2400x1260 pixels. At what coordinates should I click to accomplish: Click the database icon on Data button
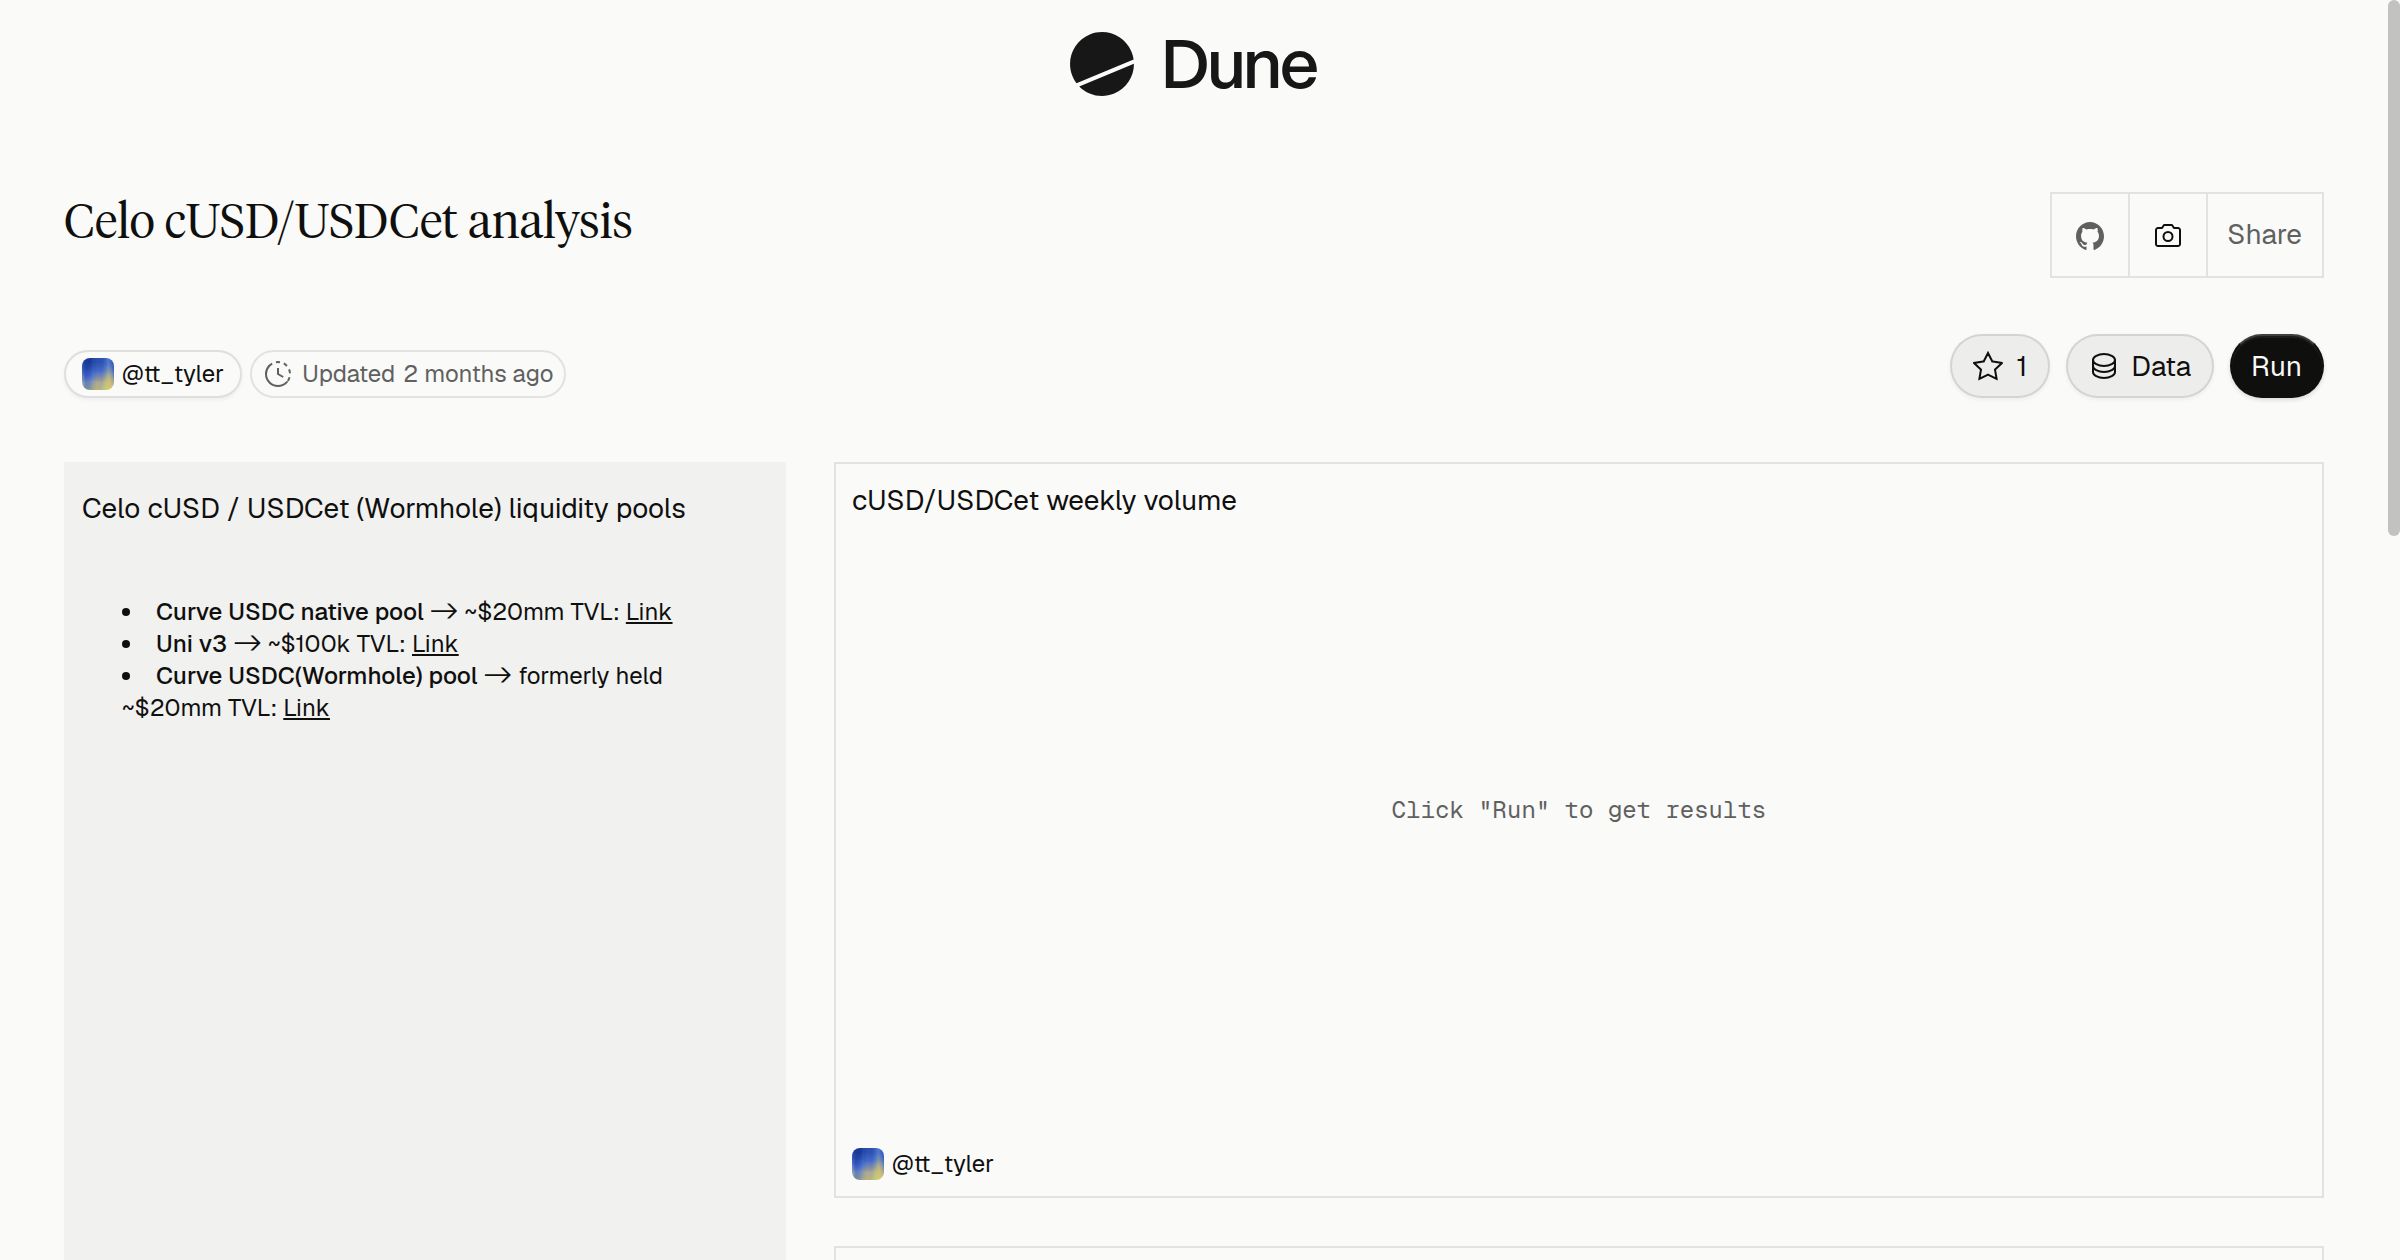click(x=2104, y=367)
